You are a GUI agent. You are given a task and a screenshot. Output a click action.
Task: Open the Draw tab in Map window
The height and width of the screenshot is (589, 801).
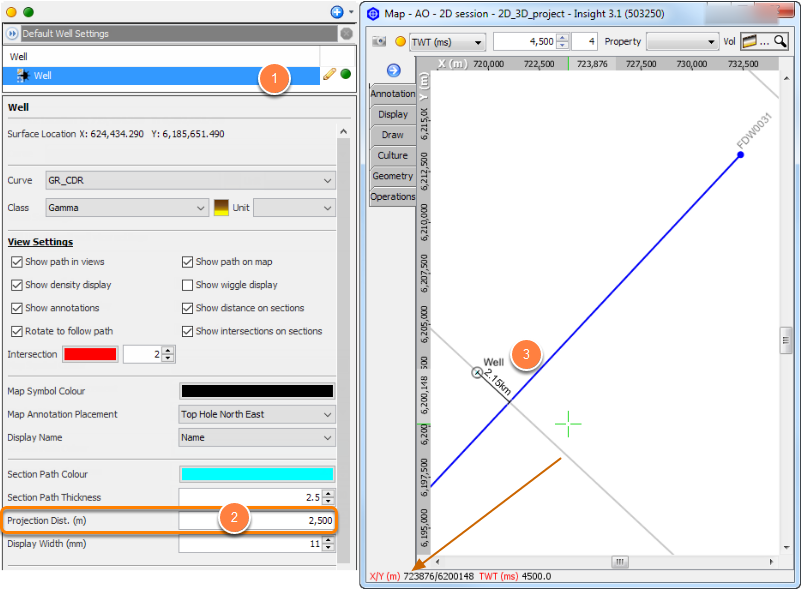[393, 135]
